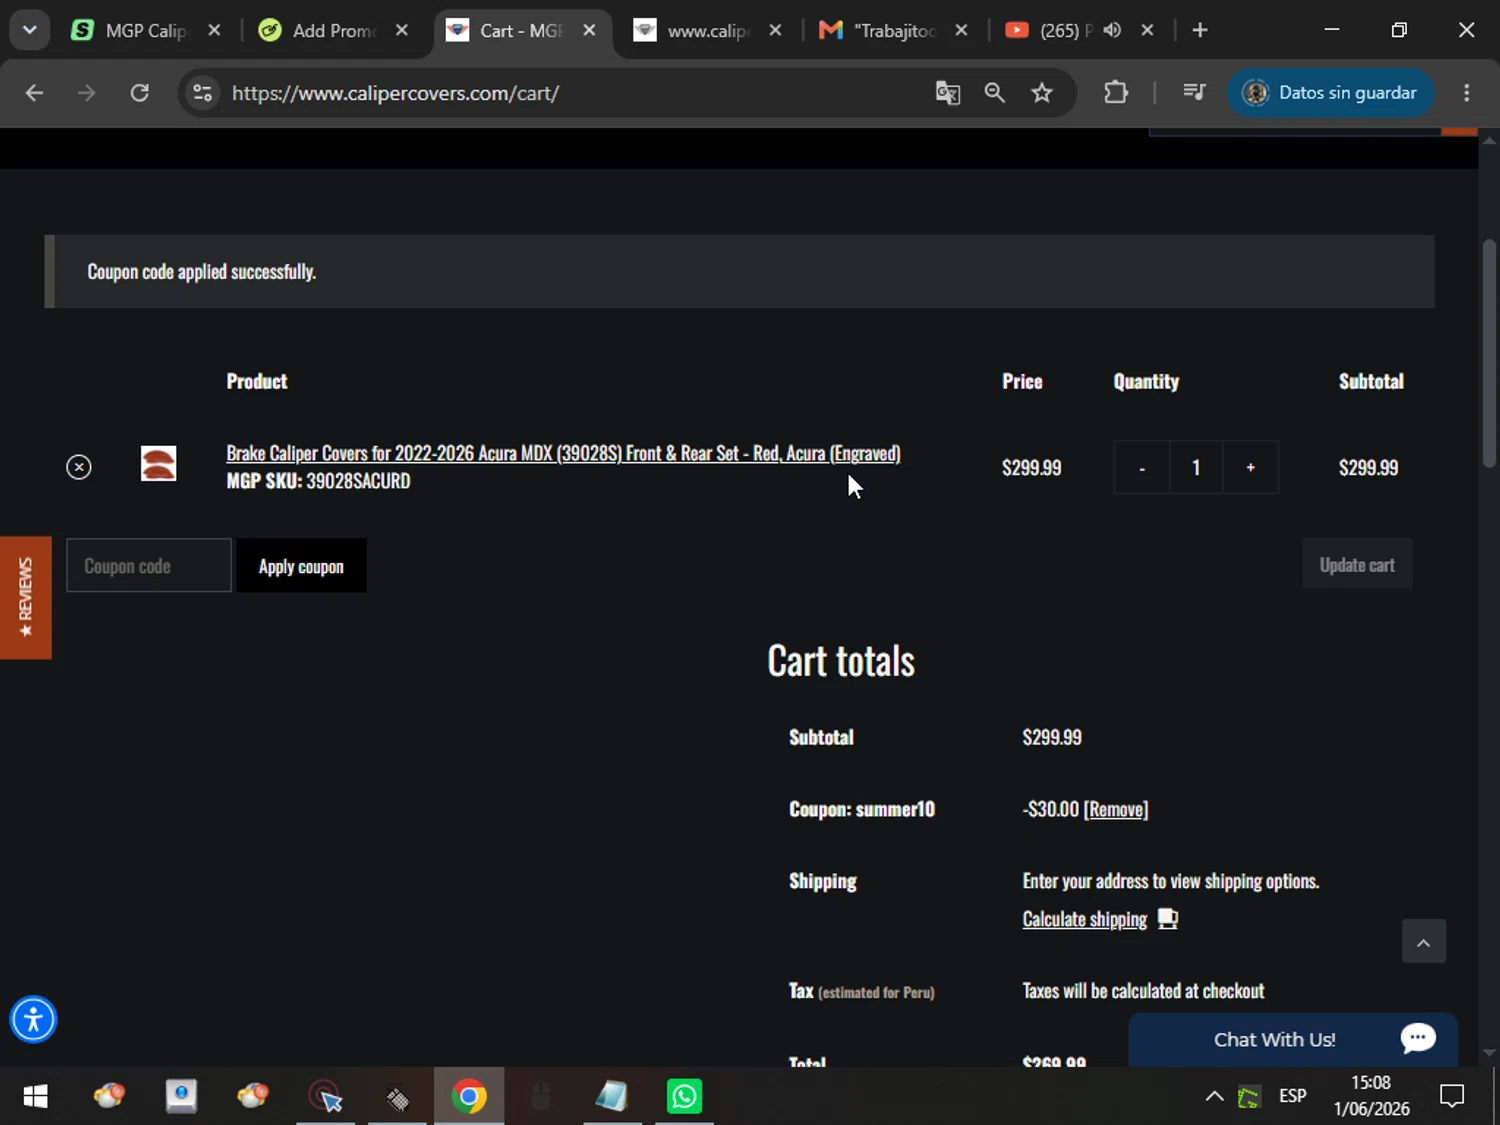
Task: Reload the cart page
Action: 140,93
